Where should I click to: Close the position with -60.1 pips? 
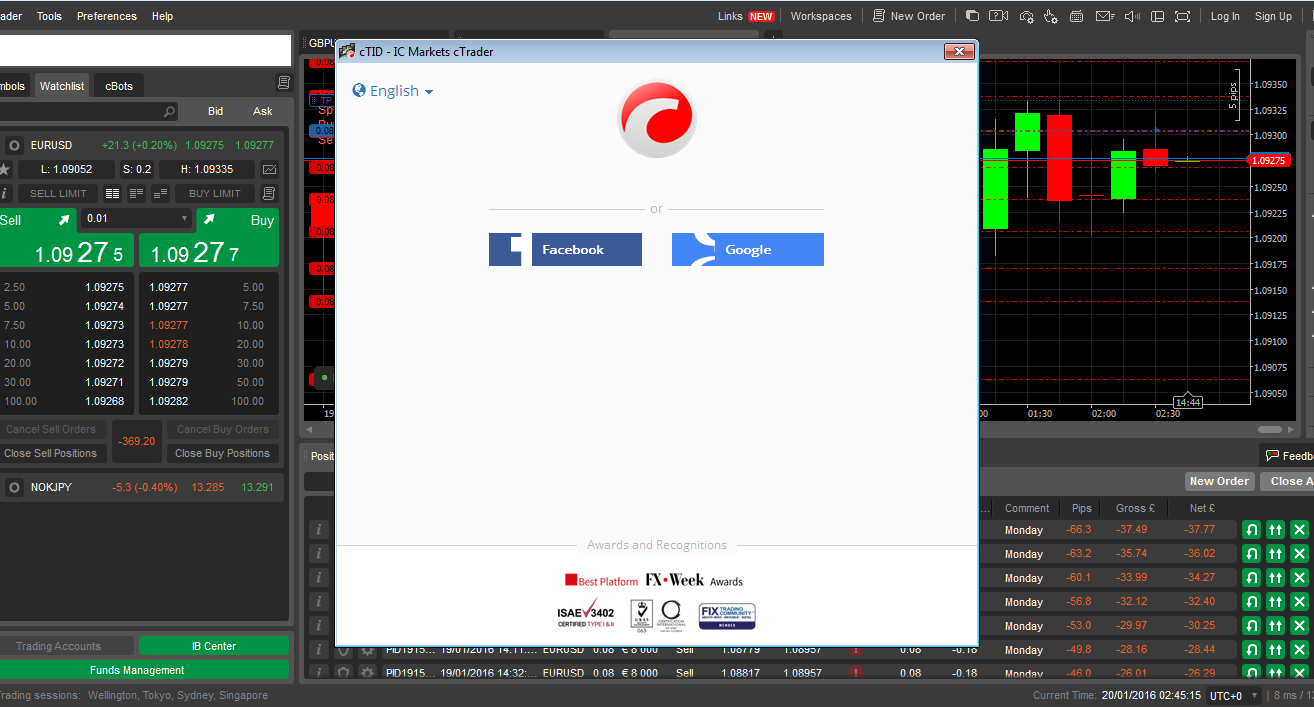[1299, 577]
